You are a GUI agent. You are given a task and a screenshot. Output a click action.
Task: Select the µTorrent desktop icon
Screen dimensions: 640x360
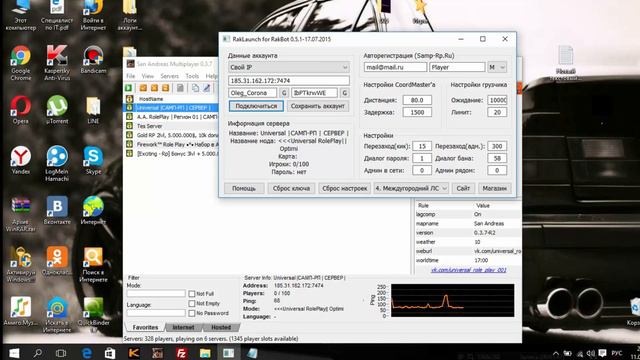(57, 109)
